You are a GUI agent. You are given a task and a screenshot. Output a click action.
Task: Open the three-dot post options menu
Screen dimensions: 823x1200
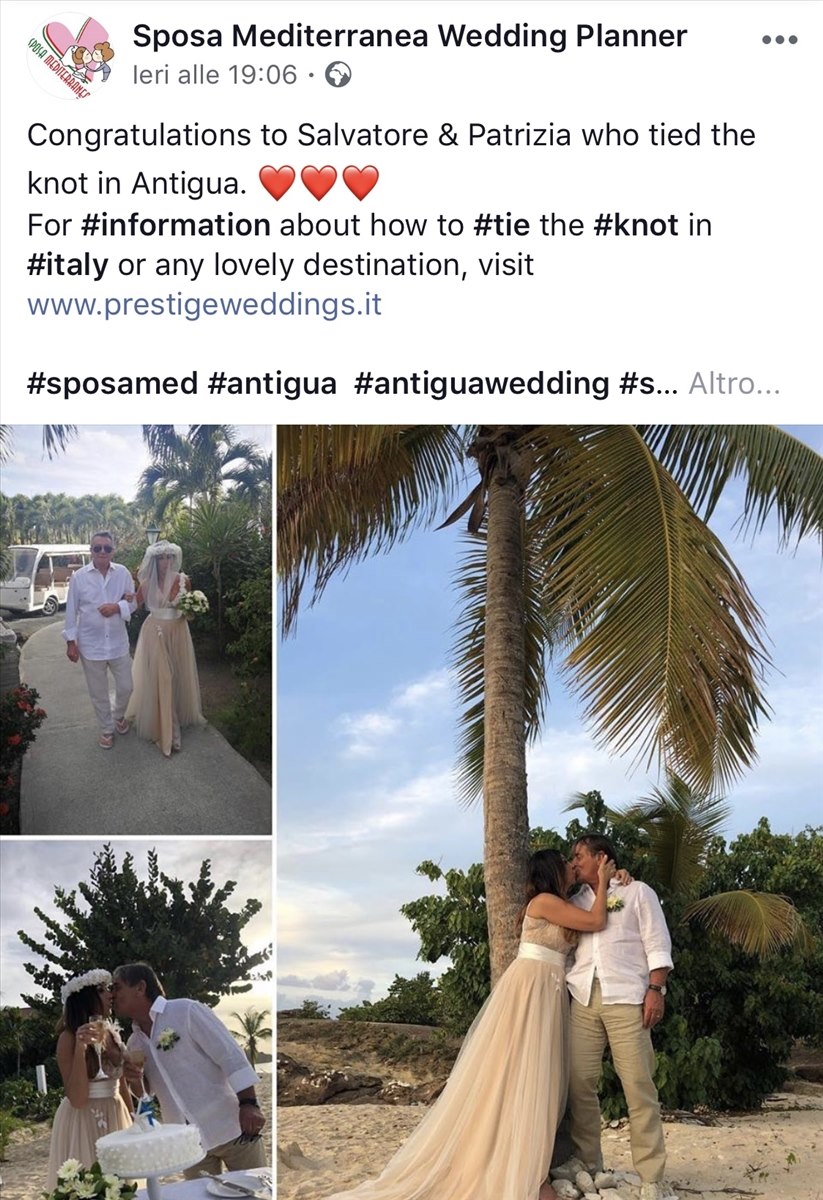(x=779, y=39)
